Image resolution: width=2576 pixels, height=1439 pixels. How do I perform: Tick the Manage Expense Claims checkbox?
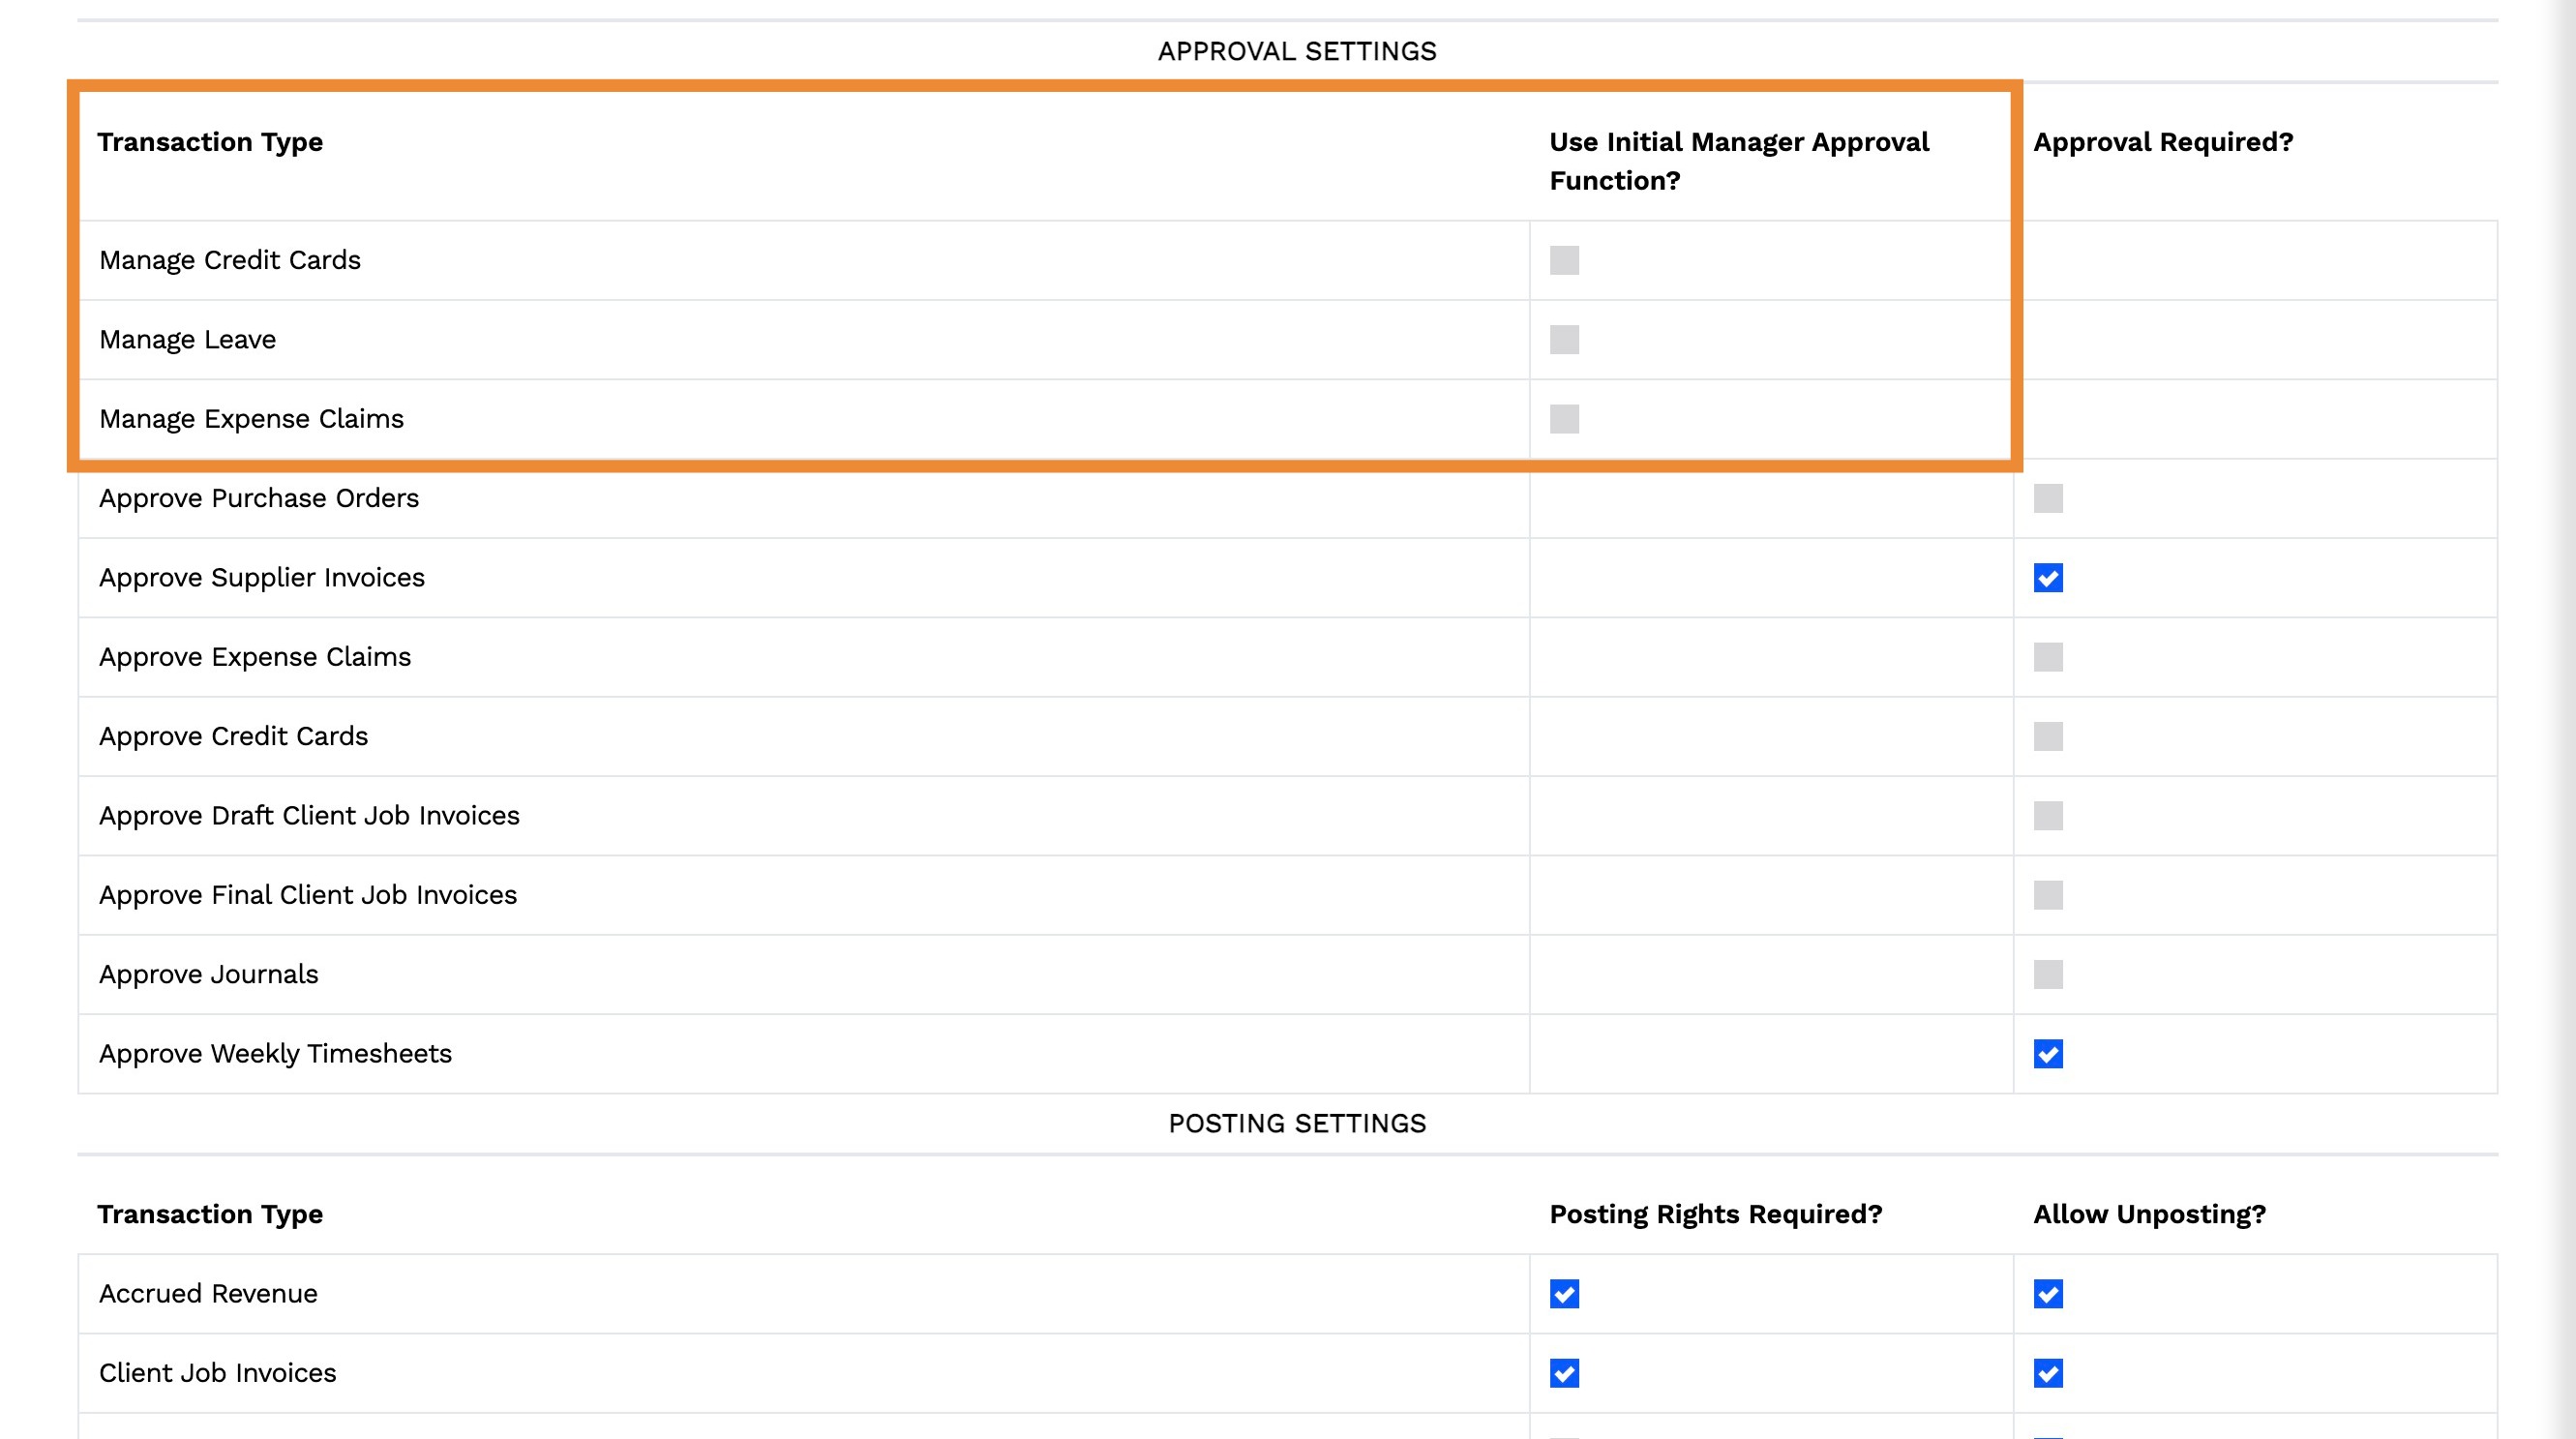(x=1564, y=419)
